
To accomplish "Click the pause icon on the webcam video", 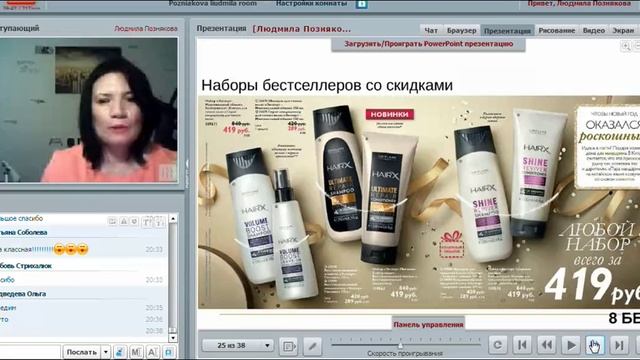I will pos(167,172).
